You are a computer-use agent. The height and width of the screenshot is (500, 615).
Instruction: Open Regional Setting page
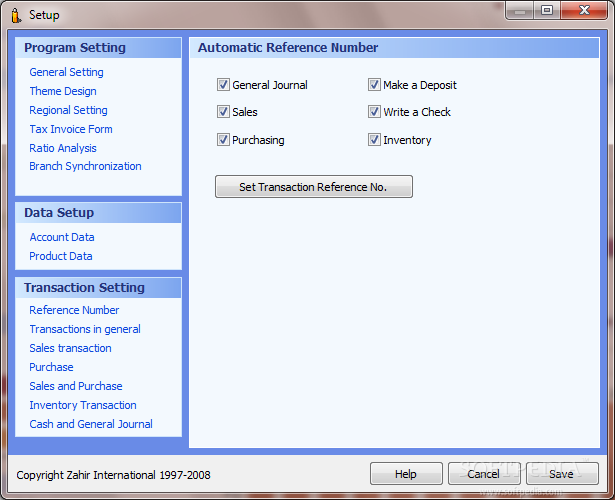(x=68, y=110)
